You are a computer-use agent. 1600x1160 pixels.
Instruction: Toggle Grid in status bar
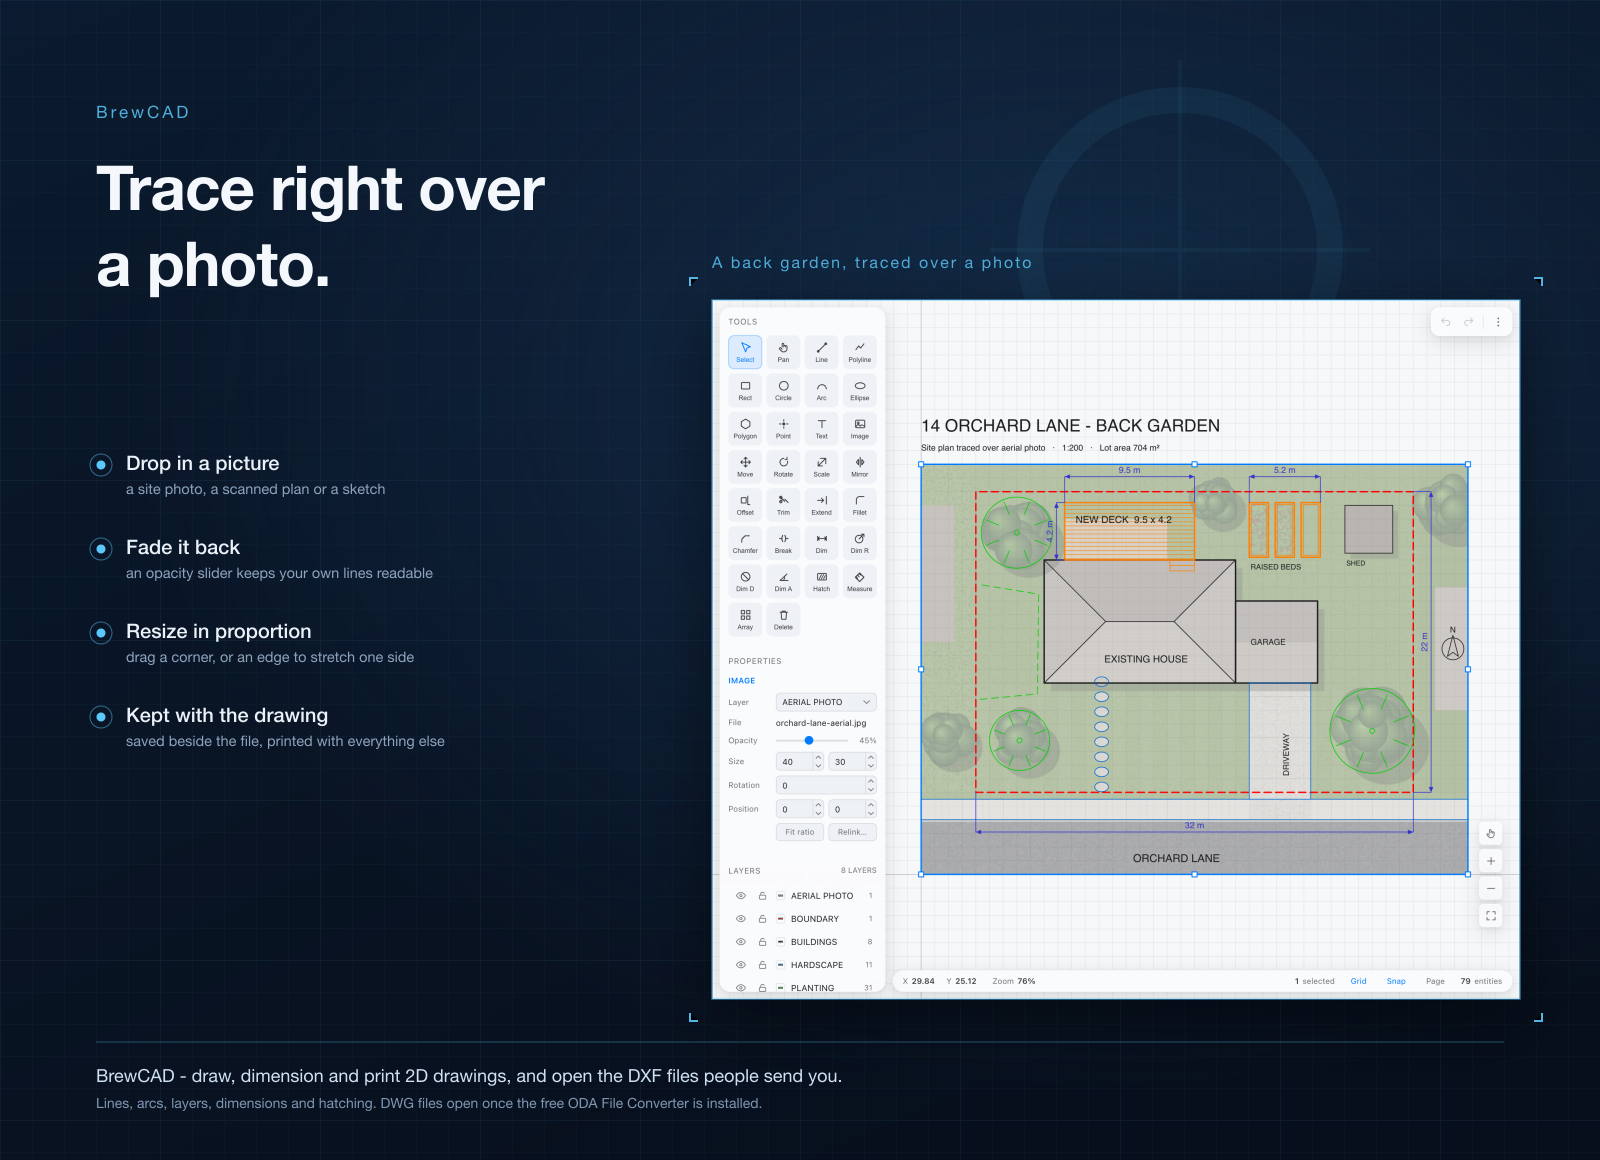coord(1358,981)
